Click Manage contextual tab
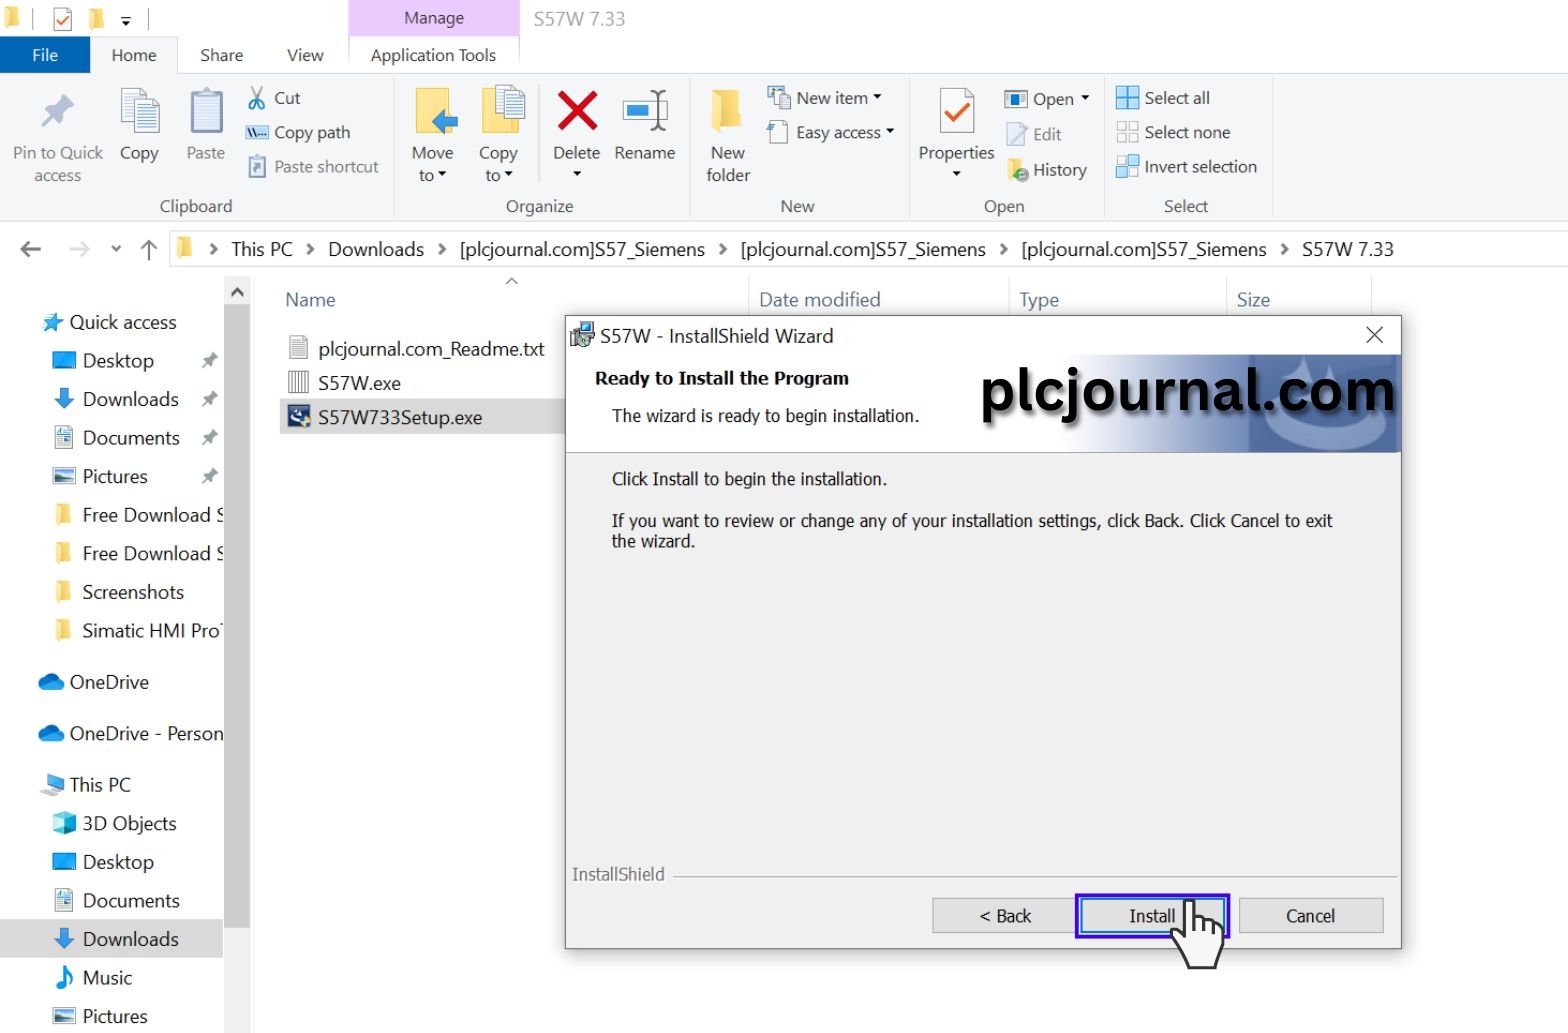The image size is (1568, 1033). (x=434, y=18)
